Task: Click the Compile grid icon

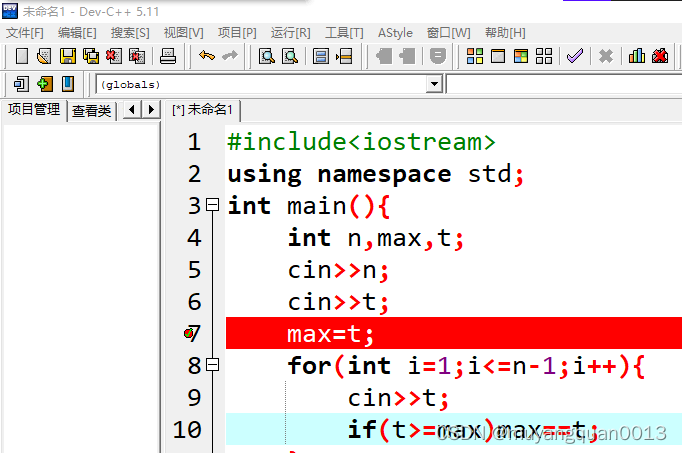Action: tap(475, 56)
